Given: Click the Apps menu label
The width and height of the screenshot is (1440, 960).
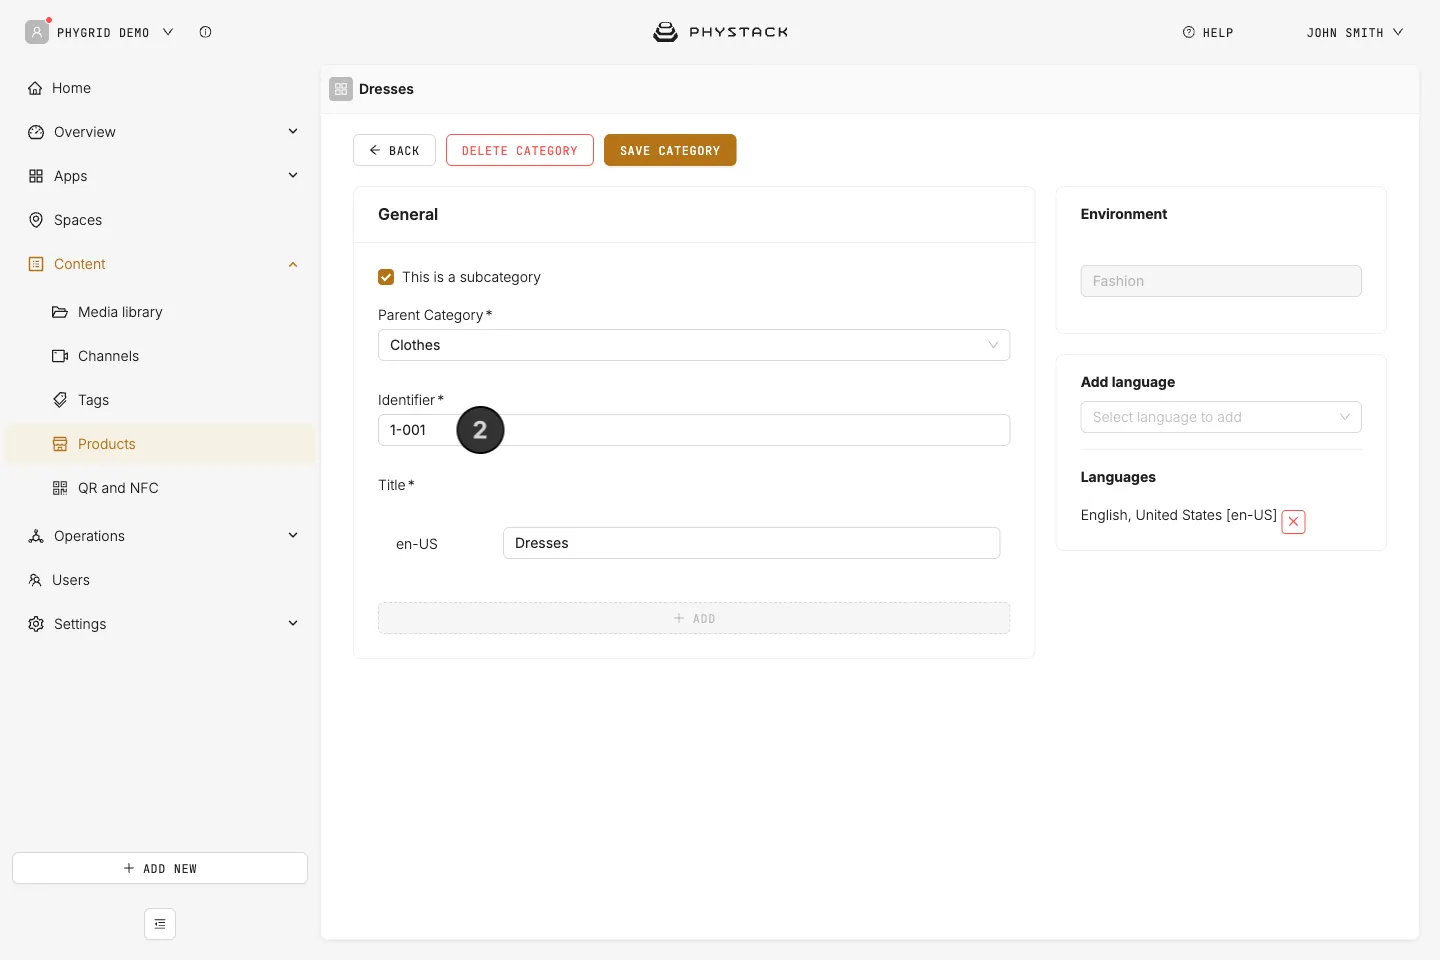Looking at the screenshot, I should 71,176.
